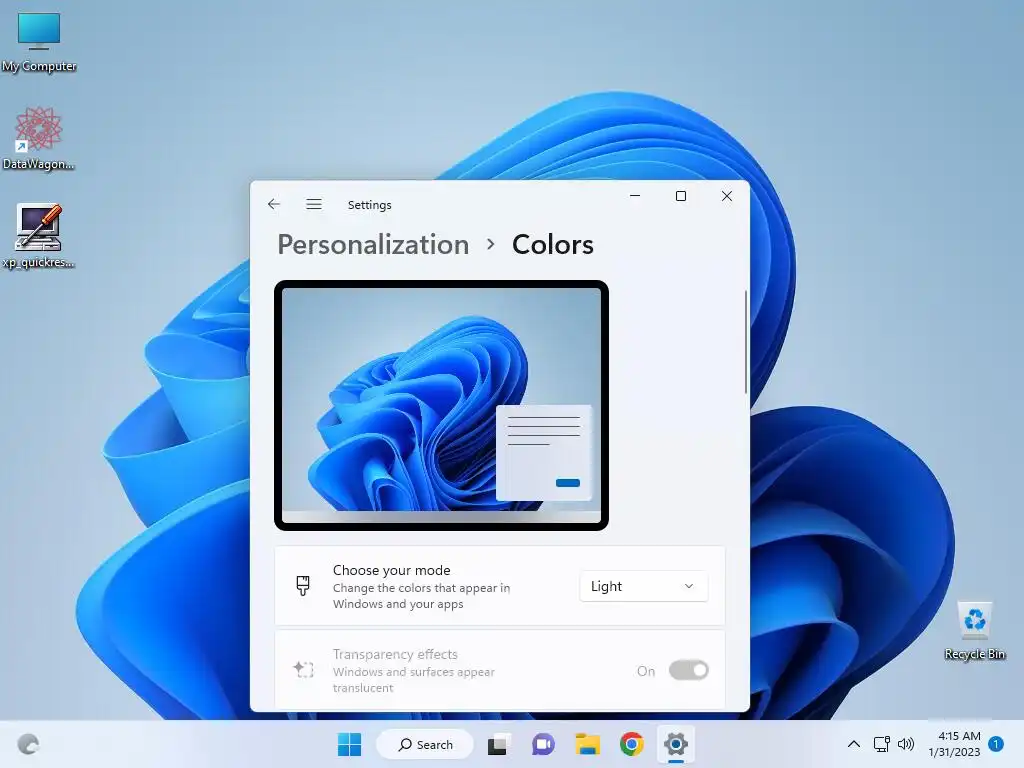Click the Settings gear taskbar icon
The image size is (1024, 768).
[676, 744]
